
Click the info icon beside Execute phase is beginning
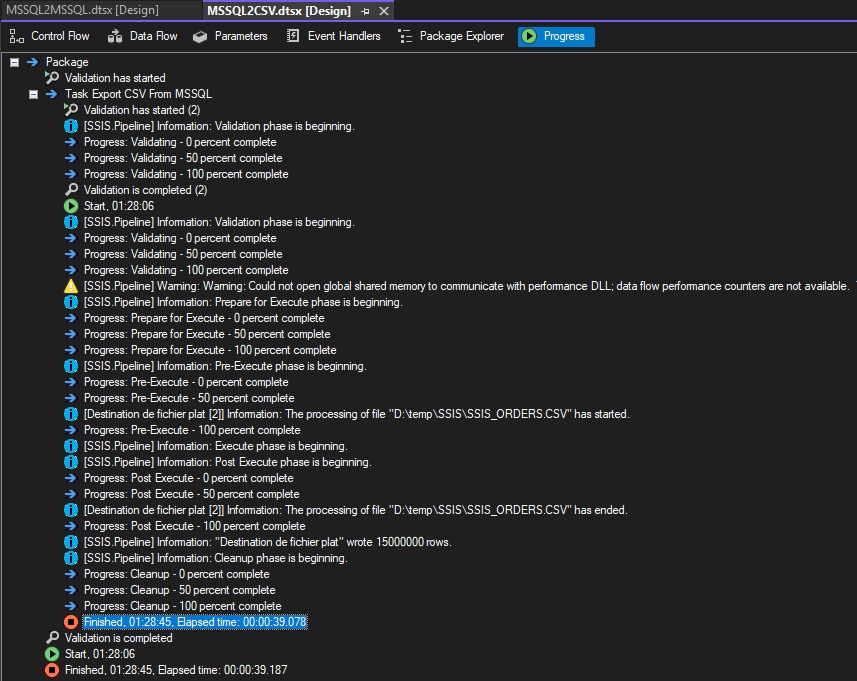coord(71,446)
